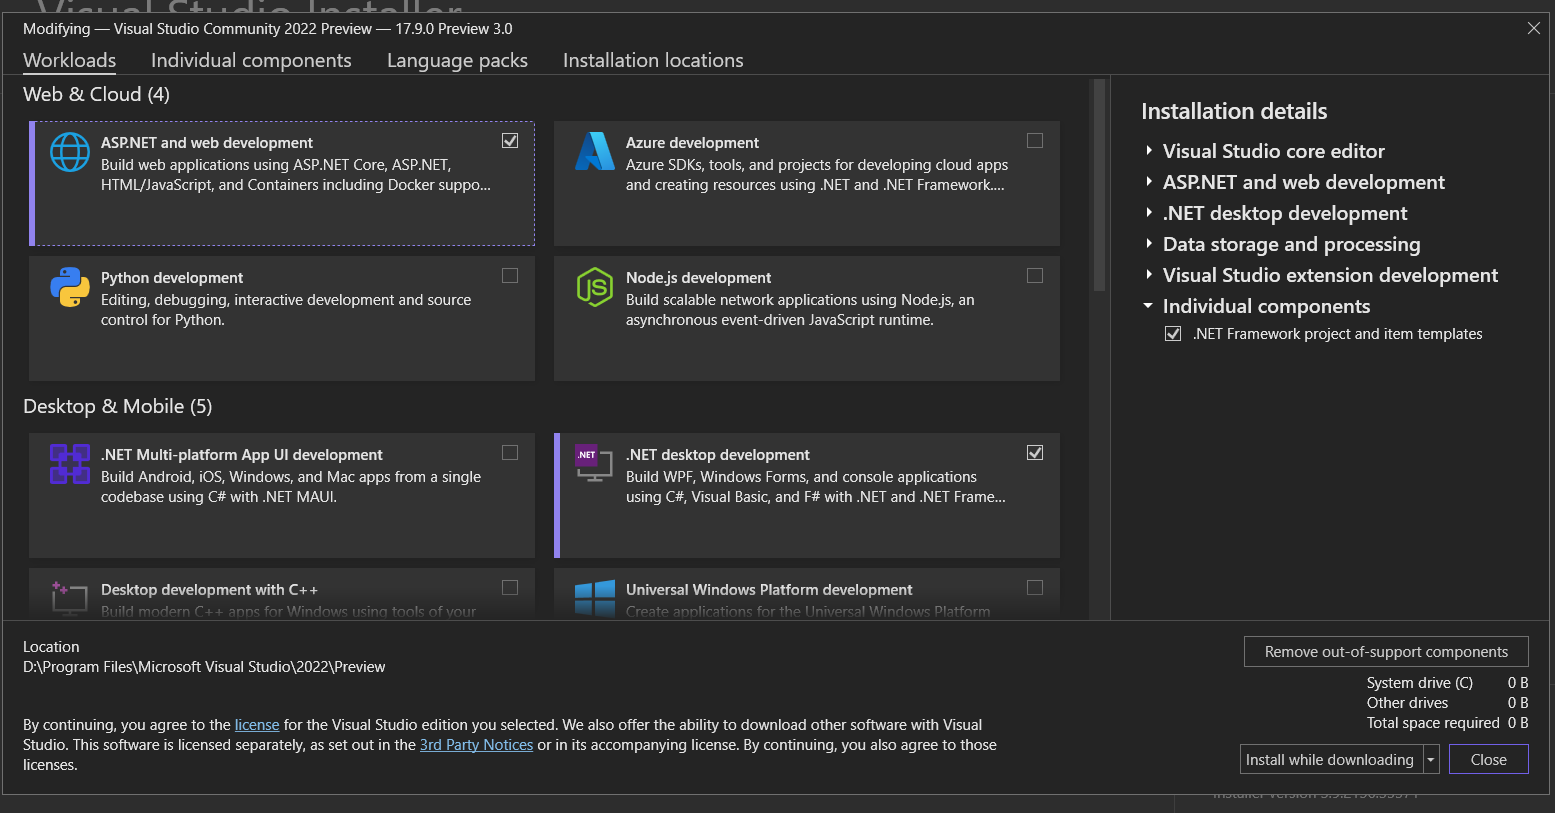Image resolution: width=1555 pixels, height=813 pixels.
Task: Check the Azure development workload box
Action: 1035,141
